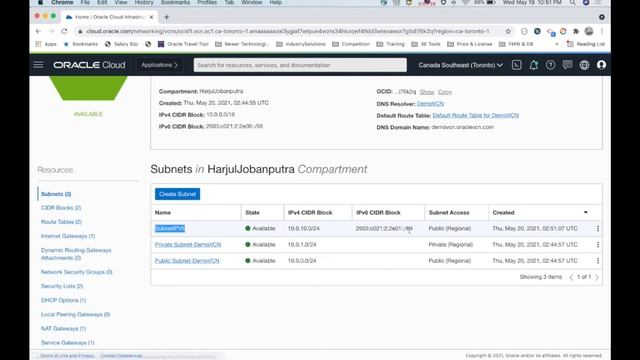Select Local Peering Gateways (0) resource
This screenshot has height=360, width=640.
(76, 314)
